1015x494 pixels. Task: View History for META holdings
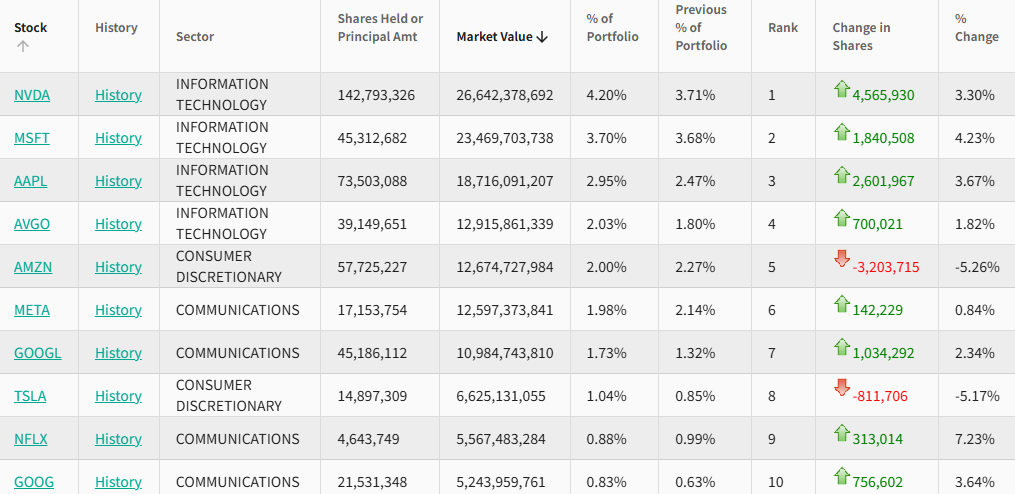pyautogui.click(x=118, y=310)
